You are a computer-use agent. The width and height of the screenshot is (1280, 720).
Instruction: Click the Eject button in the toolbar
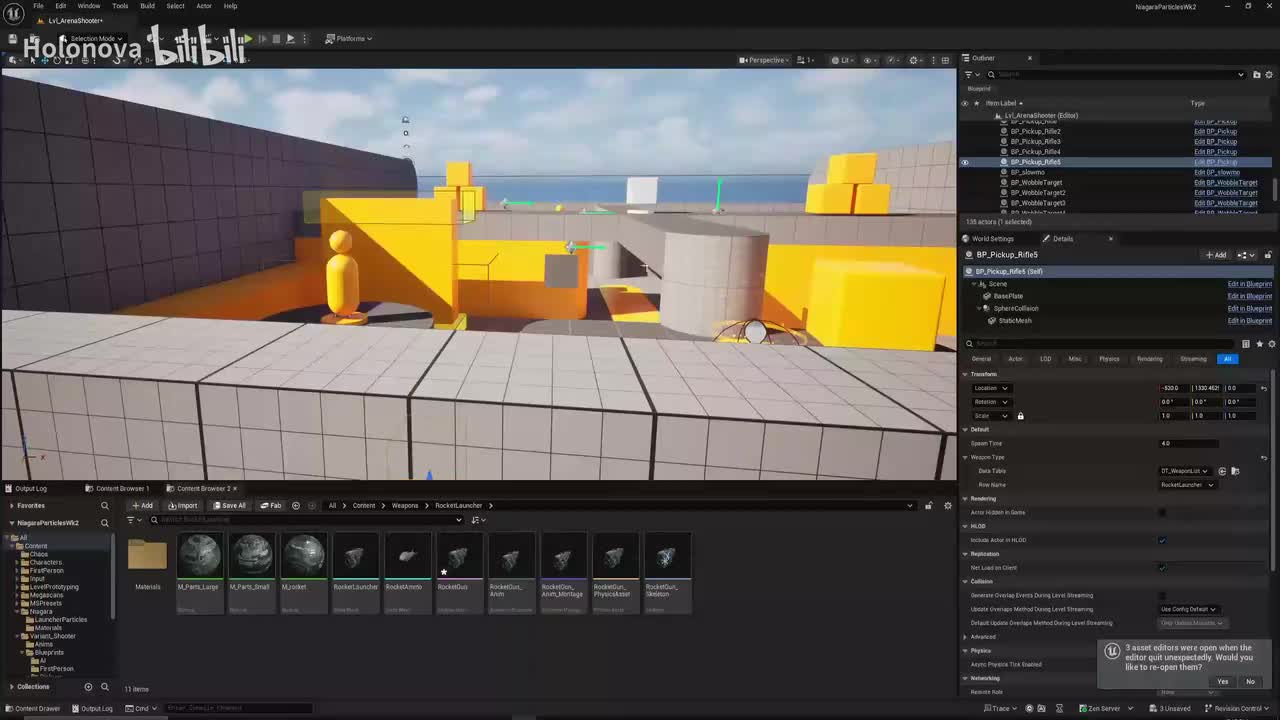coord(290,39)
